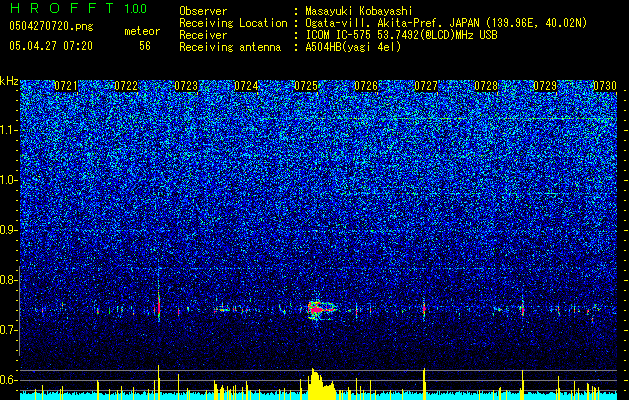629x400 pixels.
Task: Click receiver ICOM IC-575 frequency text
Action: tap(401, 35)
